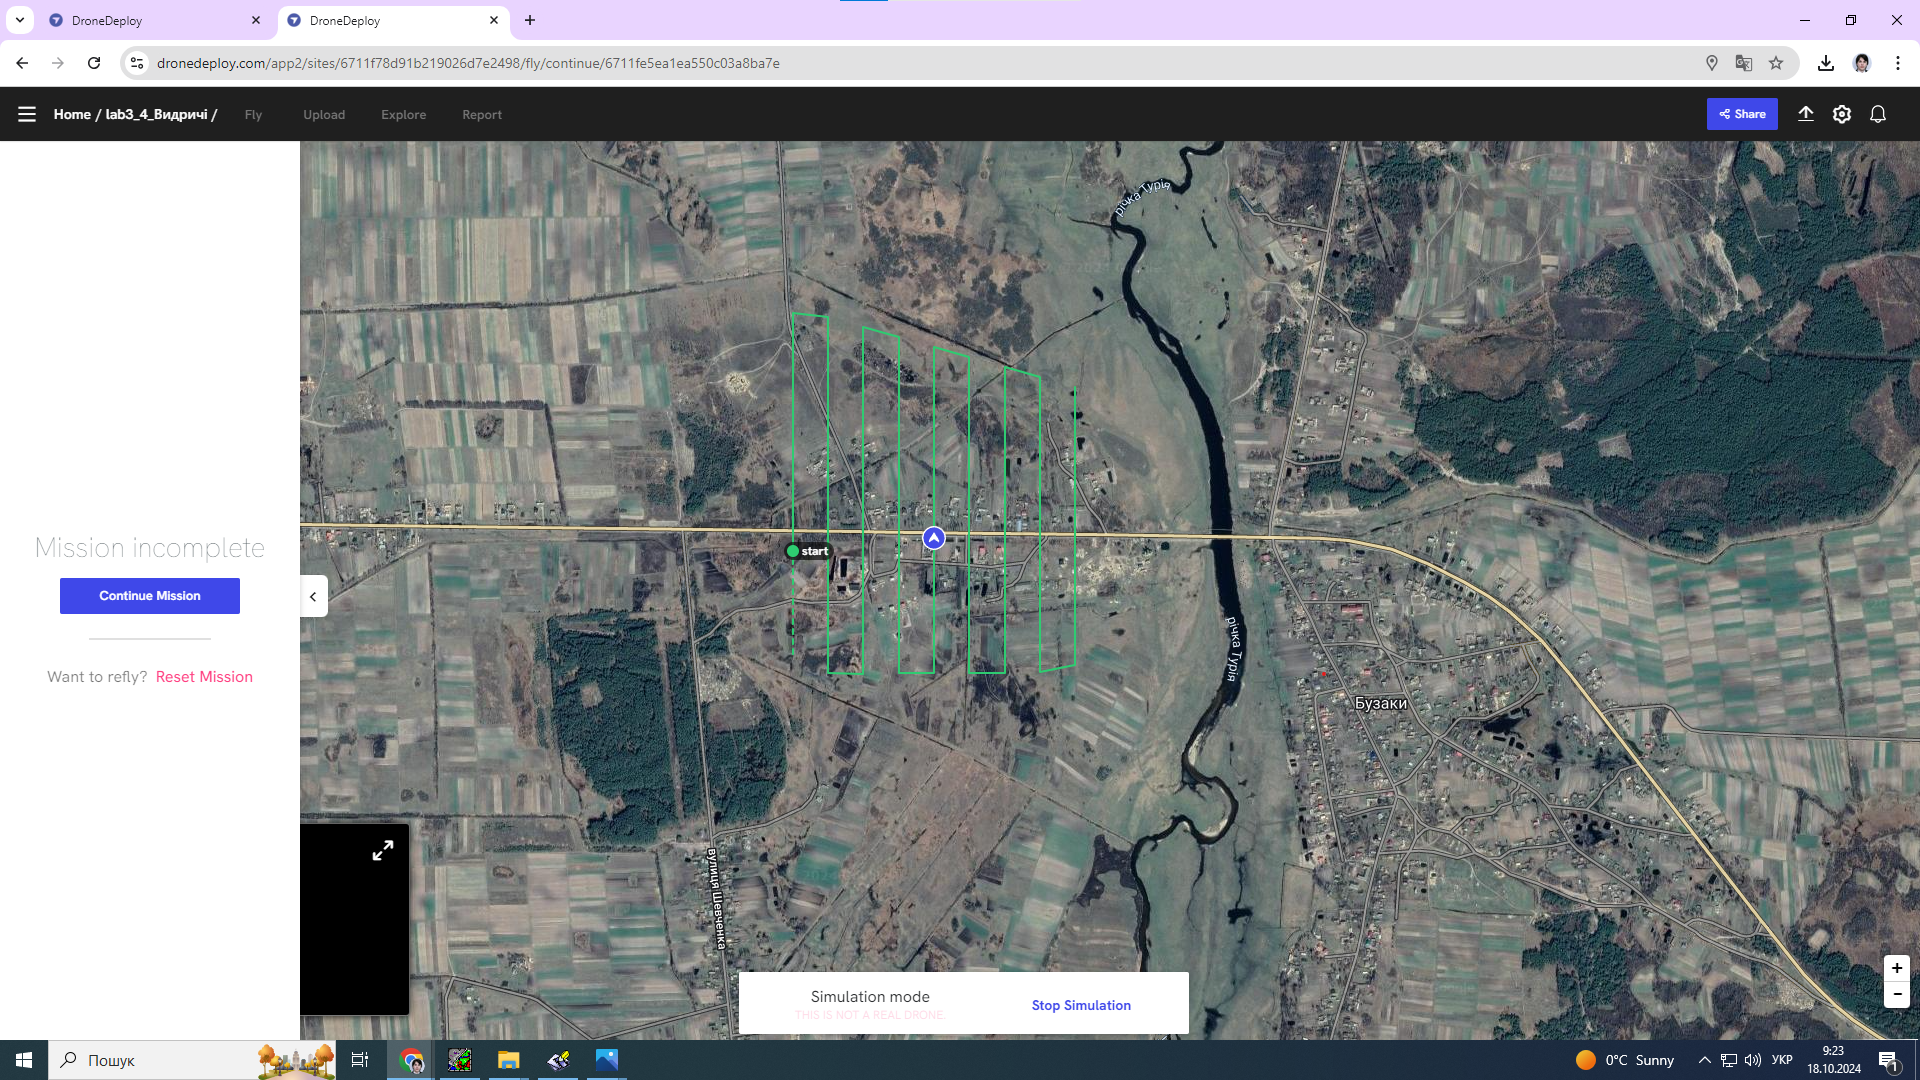Collapse the left side panel chevron
Viewport: 1920px width, 1080px height.
(313, 597)
